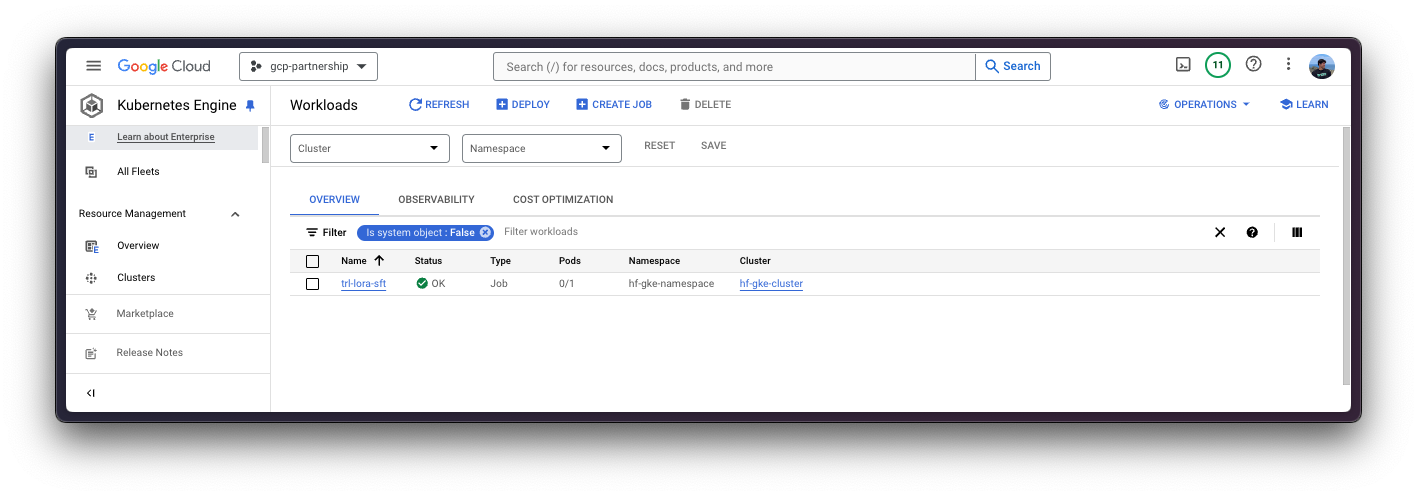Open the hf-gke-cluster link

pyautogui.click(x=771, y=284)
